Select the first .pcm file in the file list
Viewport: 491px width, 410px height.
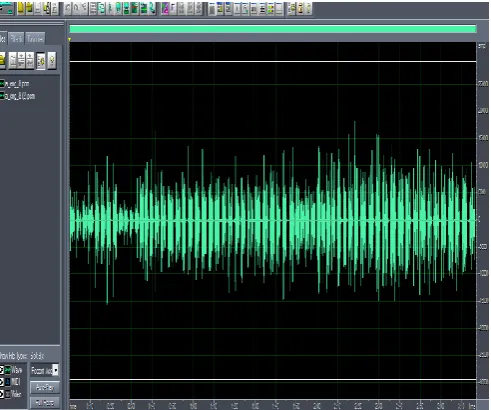pyautogui.click(x=15, y=83)
